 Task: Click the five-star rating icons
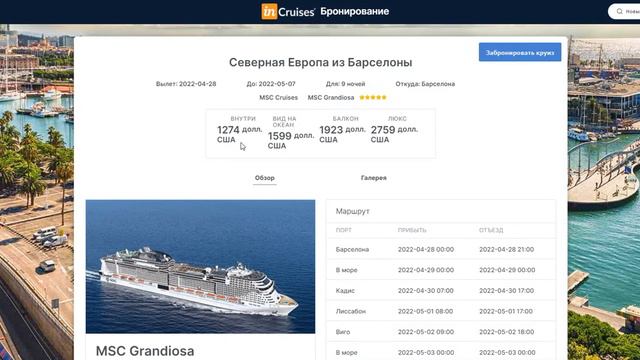(x=373, y=98)
